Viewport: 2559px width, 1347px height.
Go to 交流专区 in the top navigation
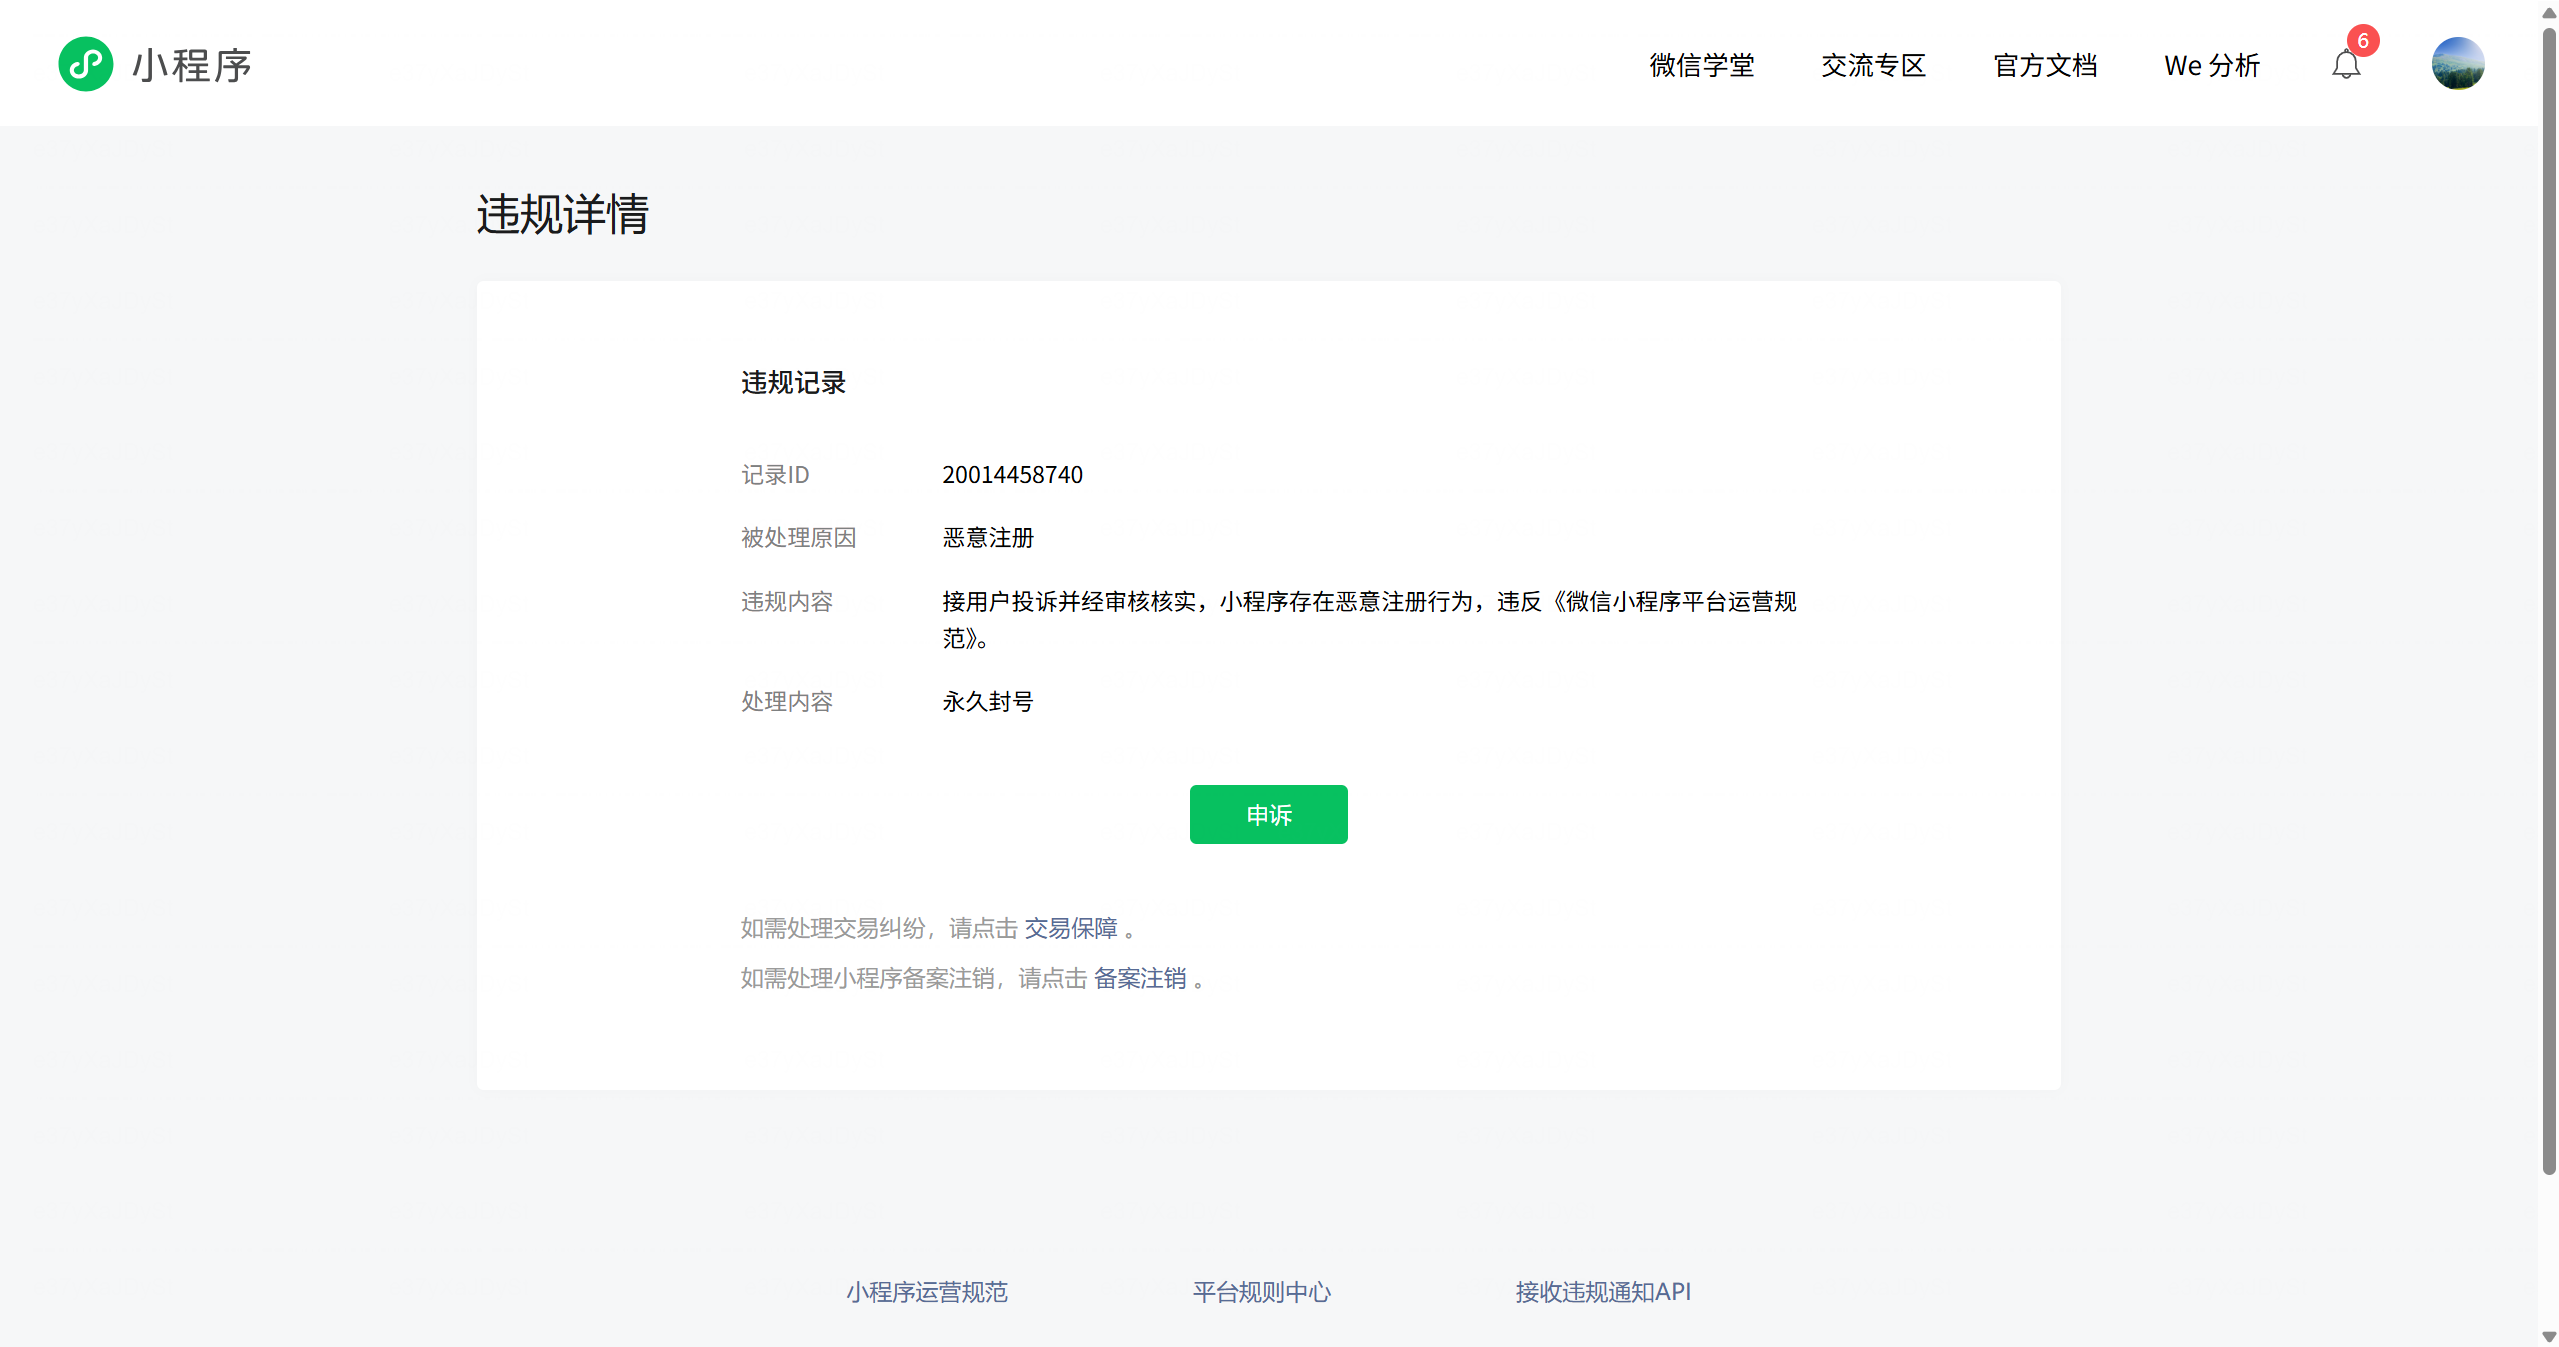point(1873,66)
